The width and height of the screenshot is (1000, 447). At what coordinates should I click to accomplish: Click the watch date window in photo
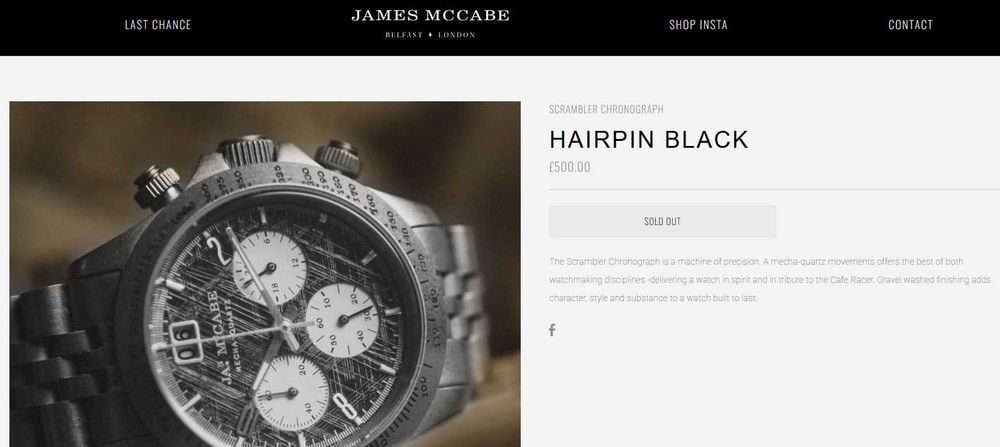(x=186, y=341)
